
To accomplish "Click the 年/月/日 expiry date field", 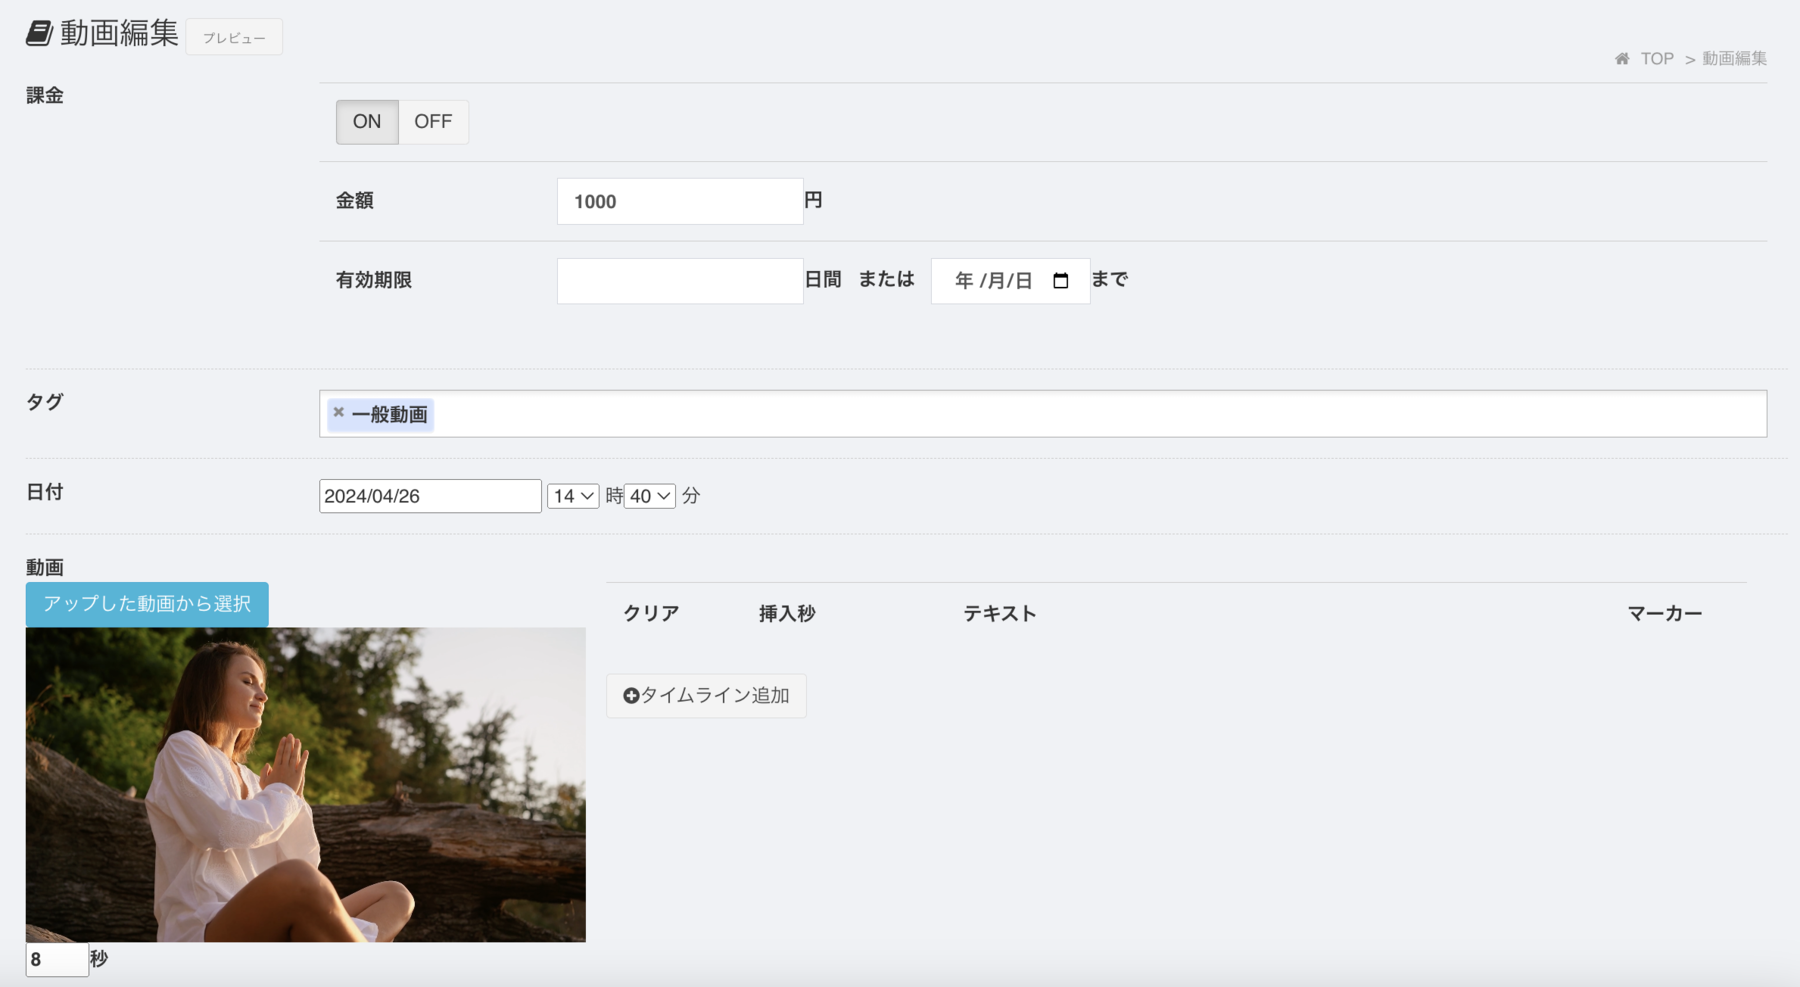I will [1010, 281].
